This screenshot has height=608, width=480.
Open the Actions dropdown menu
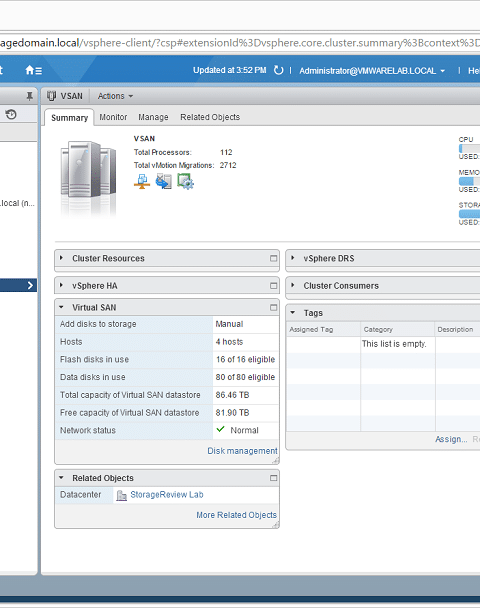[x=115, y=96]
